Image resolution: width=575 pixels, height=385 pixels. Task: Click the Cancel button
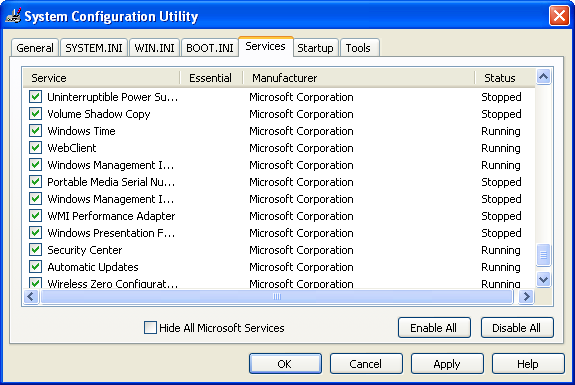(x=366, y=363)
